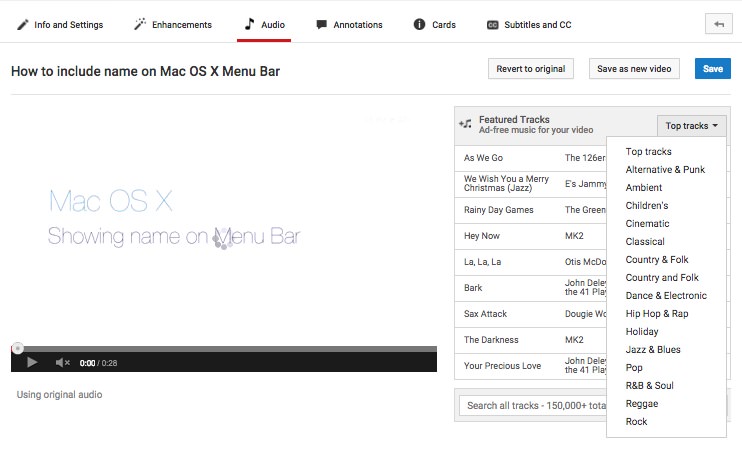Click Save as new video button
The width and height of the screenshot is (742, 451).
pos(634,69)
